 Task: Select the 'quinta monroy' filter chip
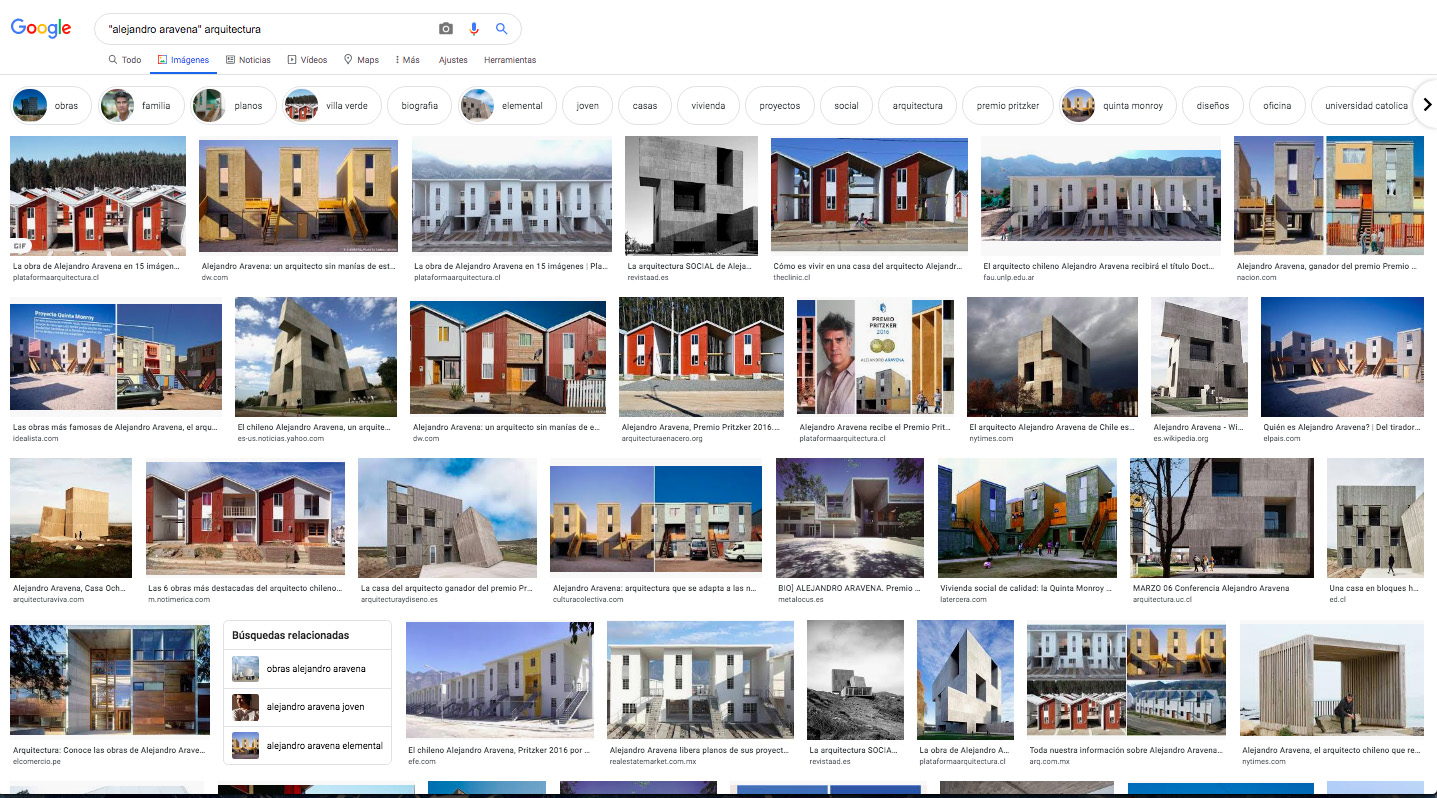[x=1116, y=105]
